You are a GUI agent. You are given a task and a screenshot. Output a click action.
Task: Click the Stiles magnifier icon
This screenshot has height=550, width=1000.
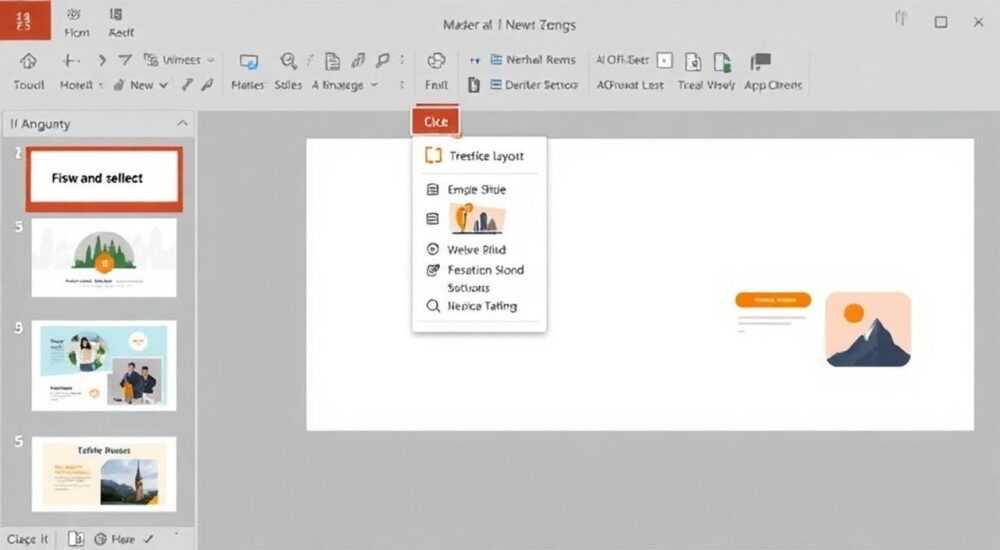click(x=288, y=61)
